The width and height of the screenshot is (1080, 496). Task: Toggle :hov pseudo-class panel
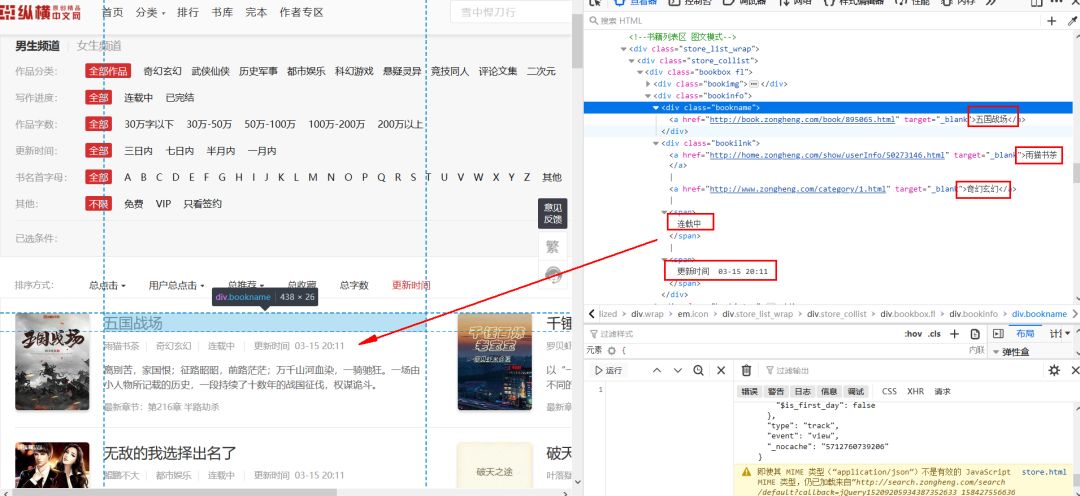pyautogui.click(x=913, y=334)
